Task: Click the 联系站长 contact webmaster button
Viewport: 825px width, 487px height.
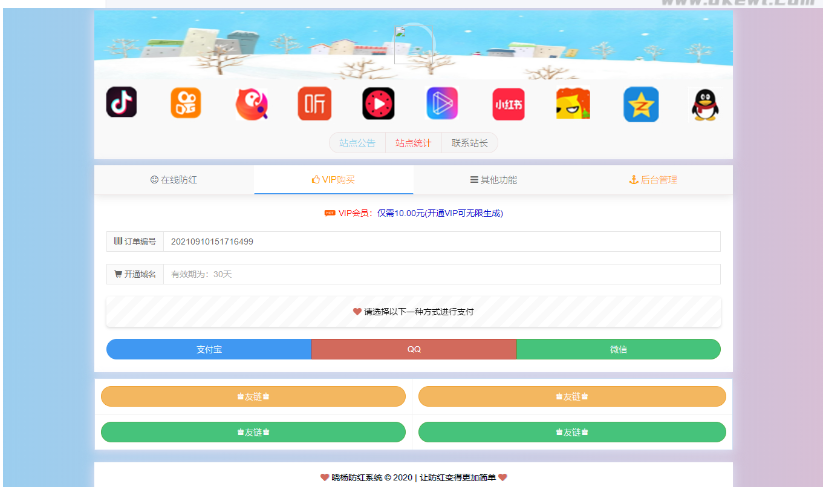Action: point(469,143)
